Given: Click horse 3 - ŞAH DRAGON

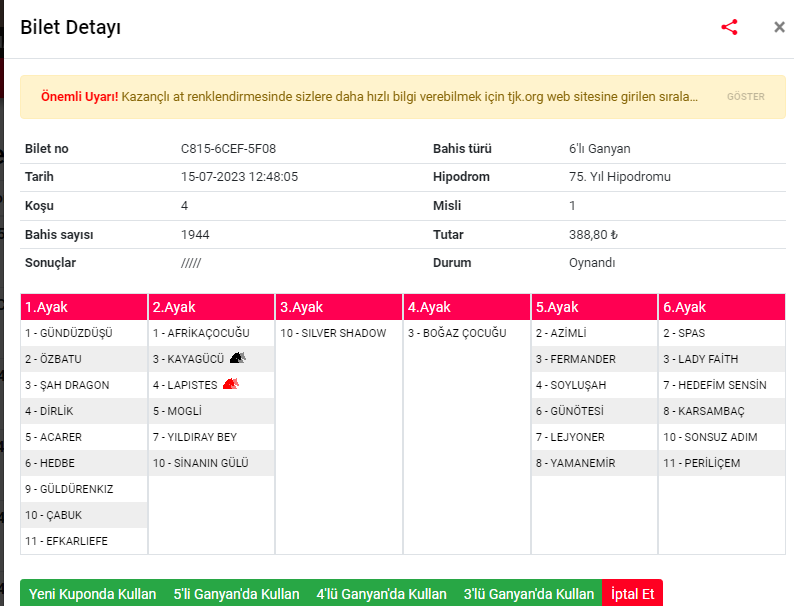Looking at the screenshot, I should (x=67, y=385).
